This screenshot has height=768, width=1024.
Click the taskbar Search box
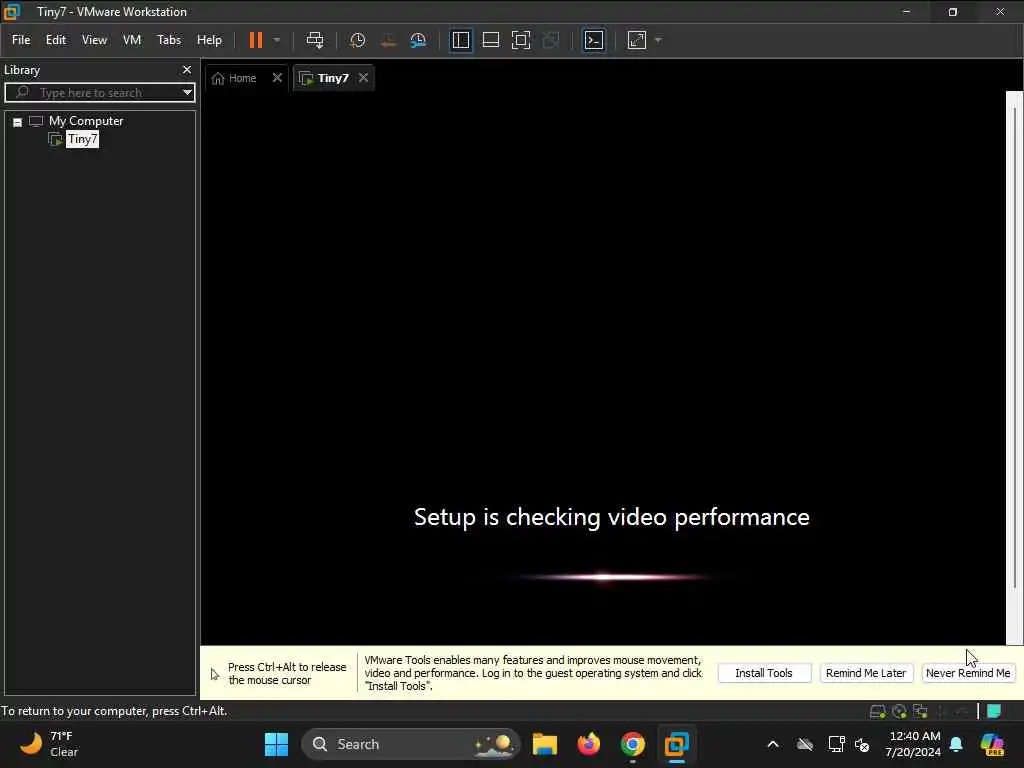point(411,744)
